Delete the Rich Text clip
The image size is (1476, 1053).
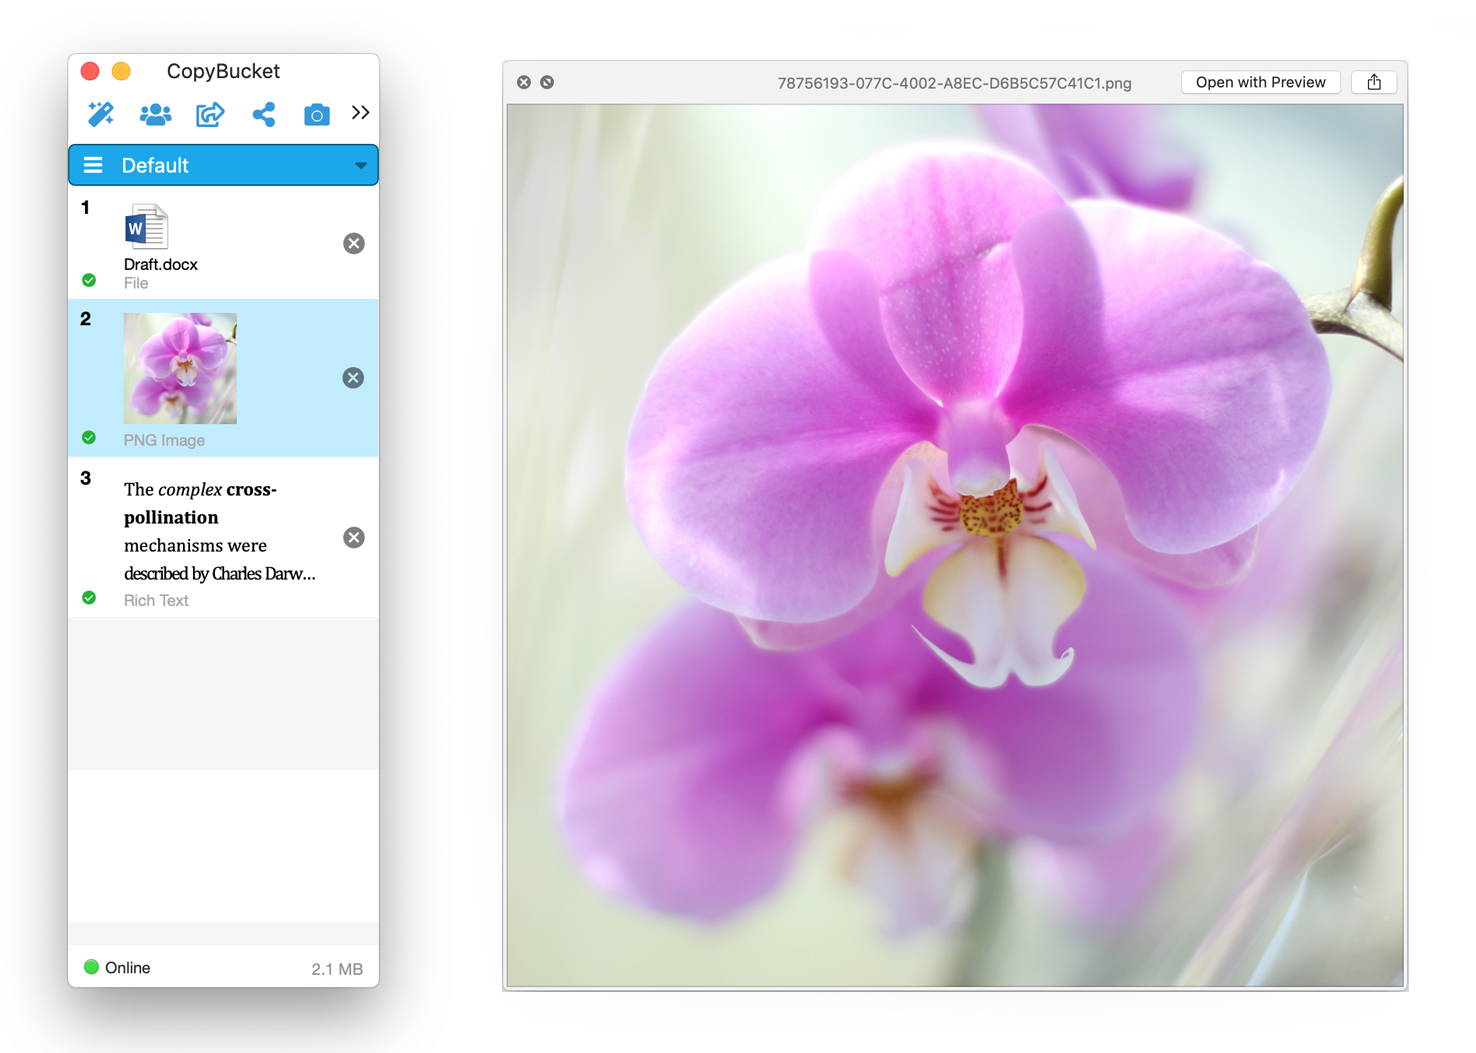[354, 537]
